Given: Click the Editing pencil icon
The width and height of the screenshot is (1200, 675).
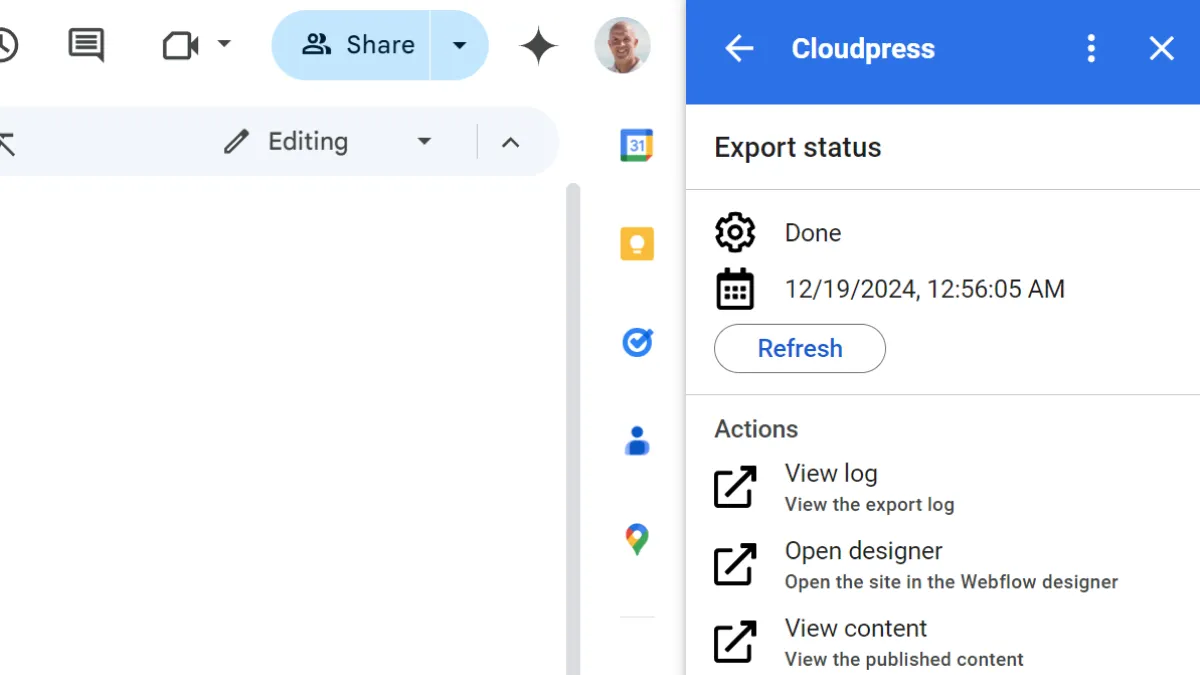Looking at the screenshot, I should tap(236, 142).
